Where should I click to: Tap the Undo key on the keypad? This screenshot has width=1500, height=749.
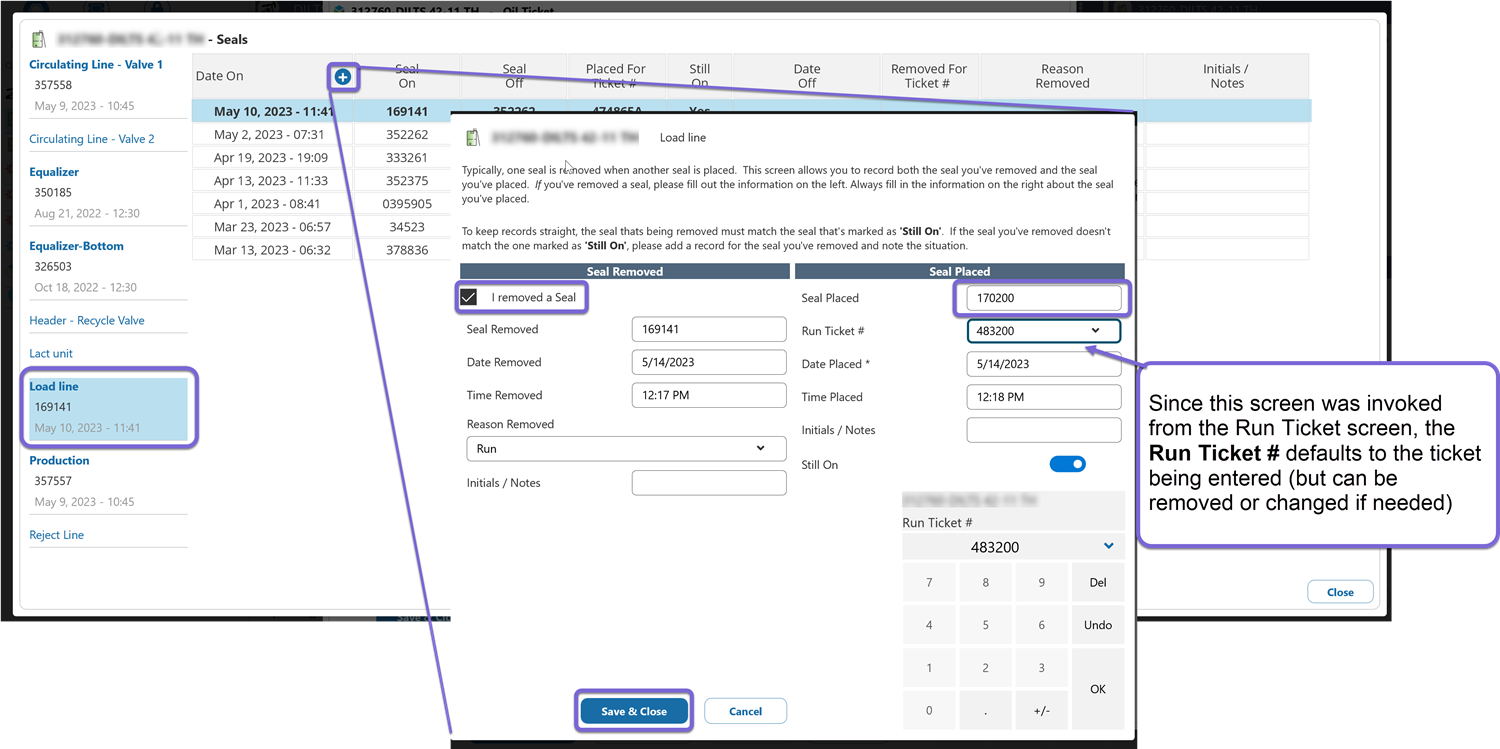point(1098,625)
